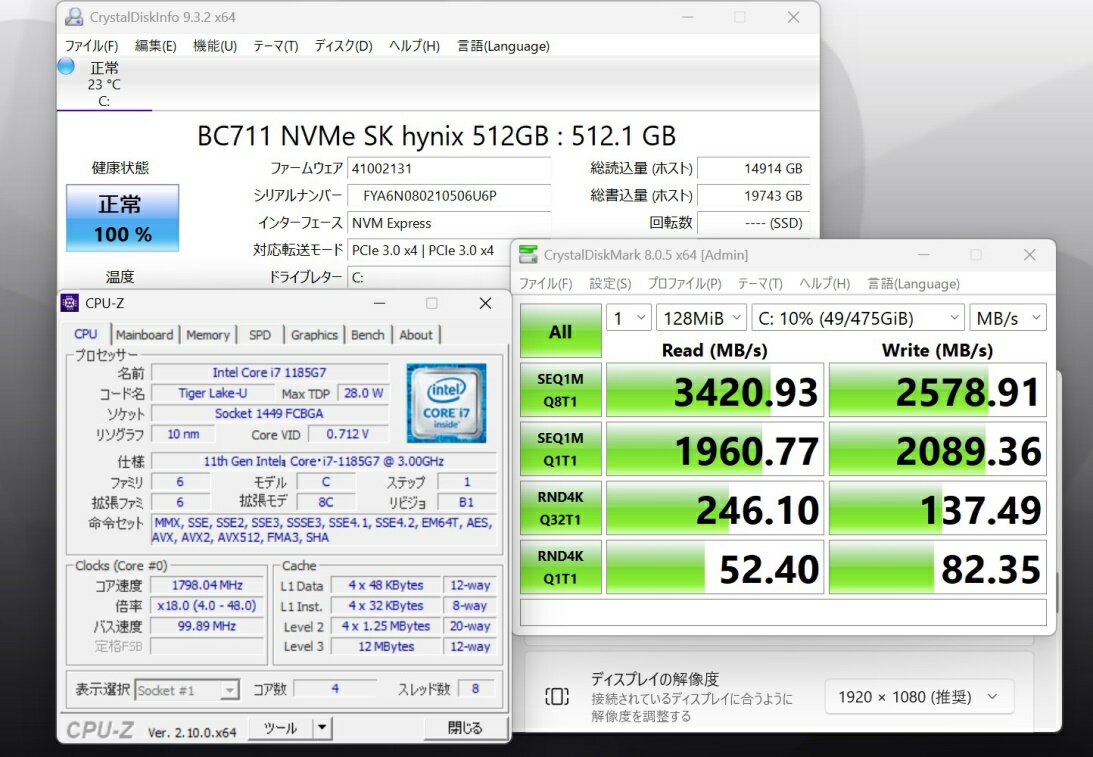Click the CrystalDiskInfo title bar app icon

click(75, 17)
